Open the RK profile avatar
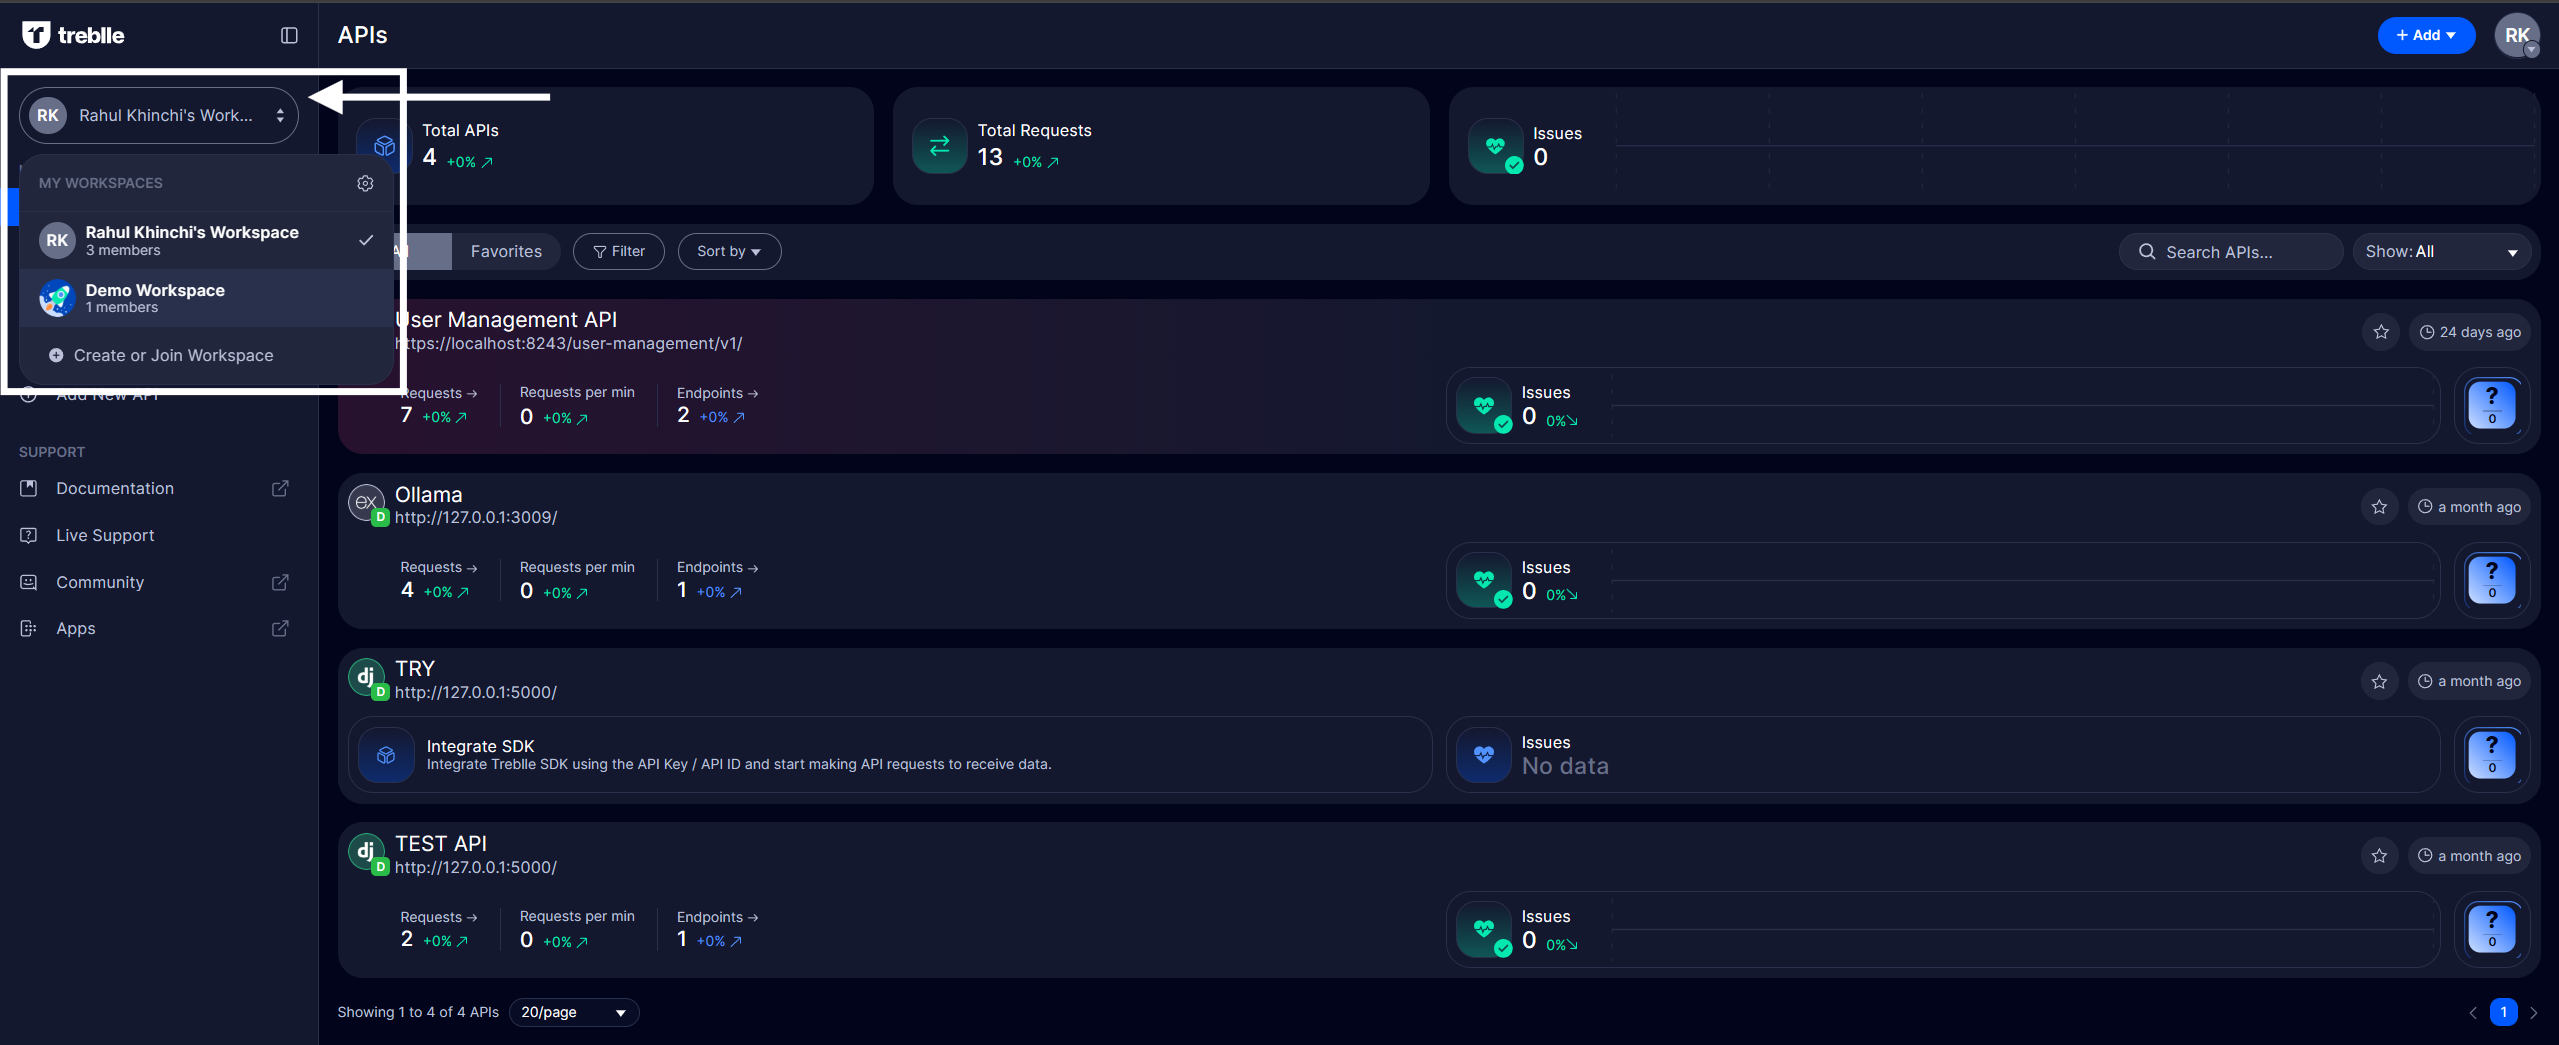Viewport: 2559px width, 1045px height. tap(2516, 35)
